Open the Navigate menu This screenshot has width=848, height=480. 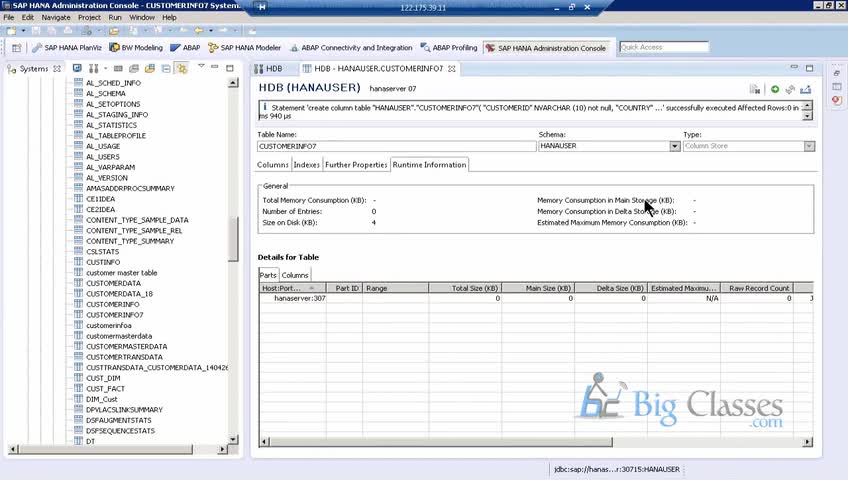56,17
